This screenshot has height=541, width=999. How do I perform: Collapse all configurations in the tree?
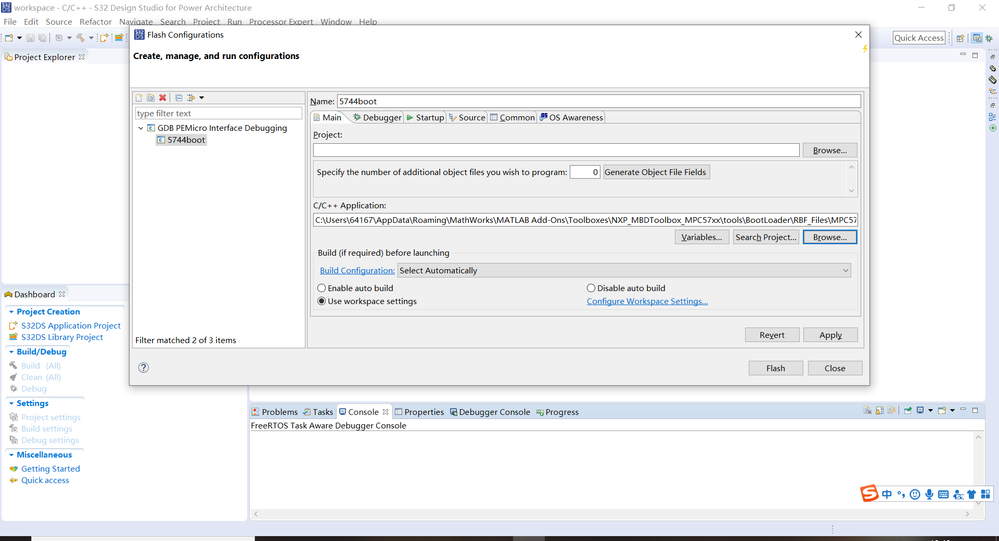click(x=179, y=97)
